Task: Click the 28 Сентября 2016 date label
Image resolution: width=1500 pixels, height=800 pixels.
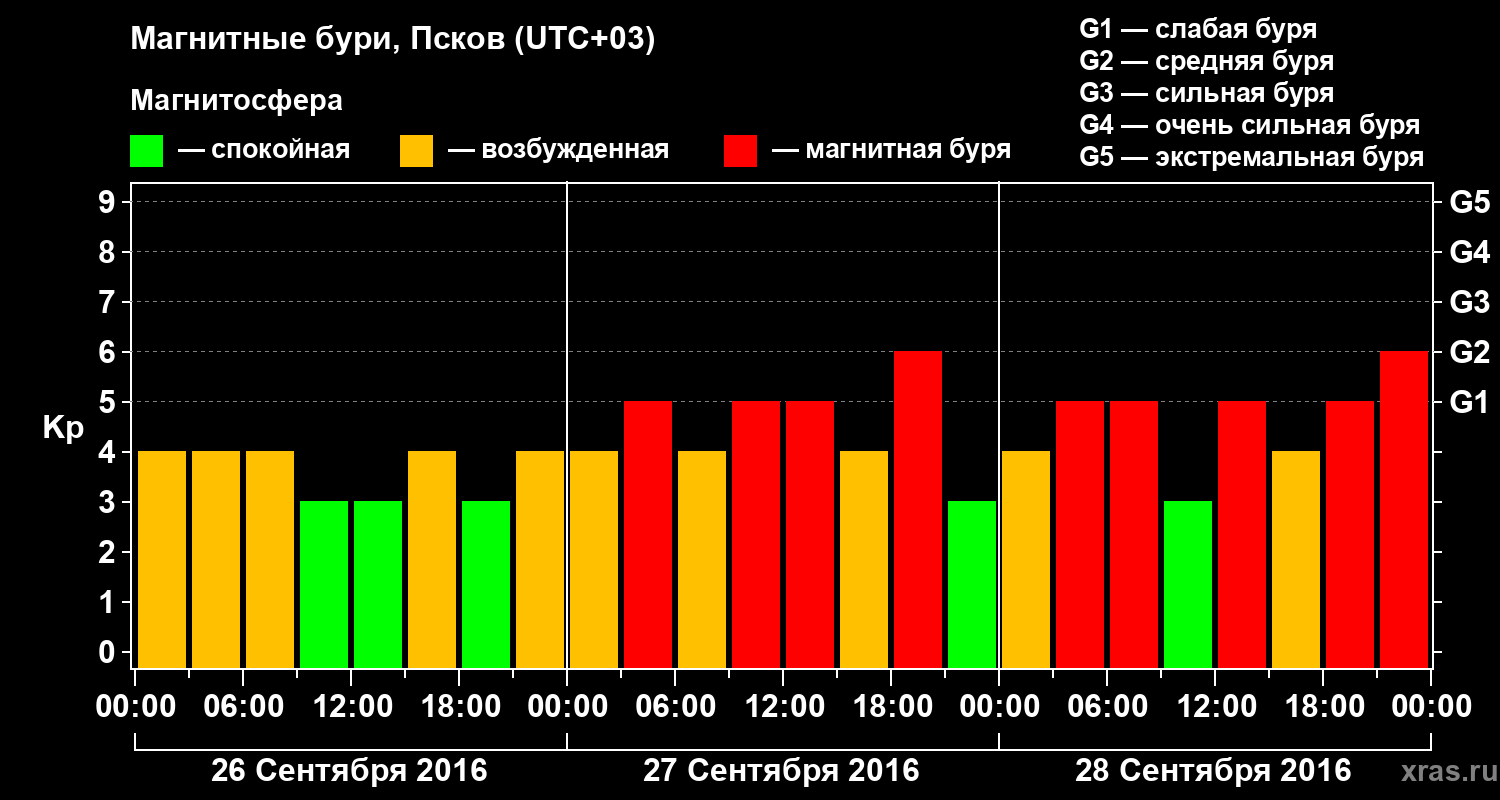Action: pos(1213,771)
